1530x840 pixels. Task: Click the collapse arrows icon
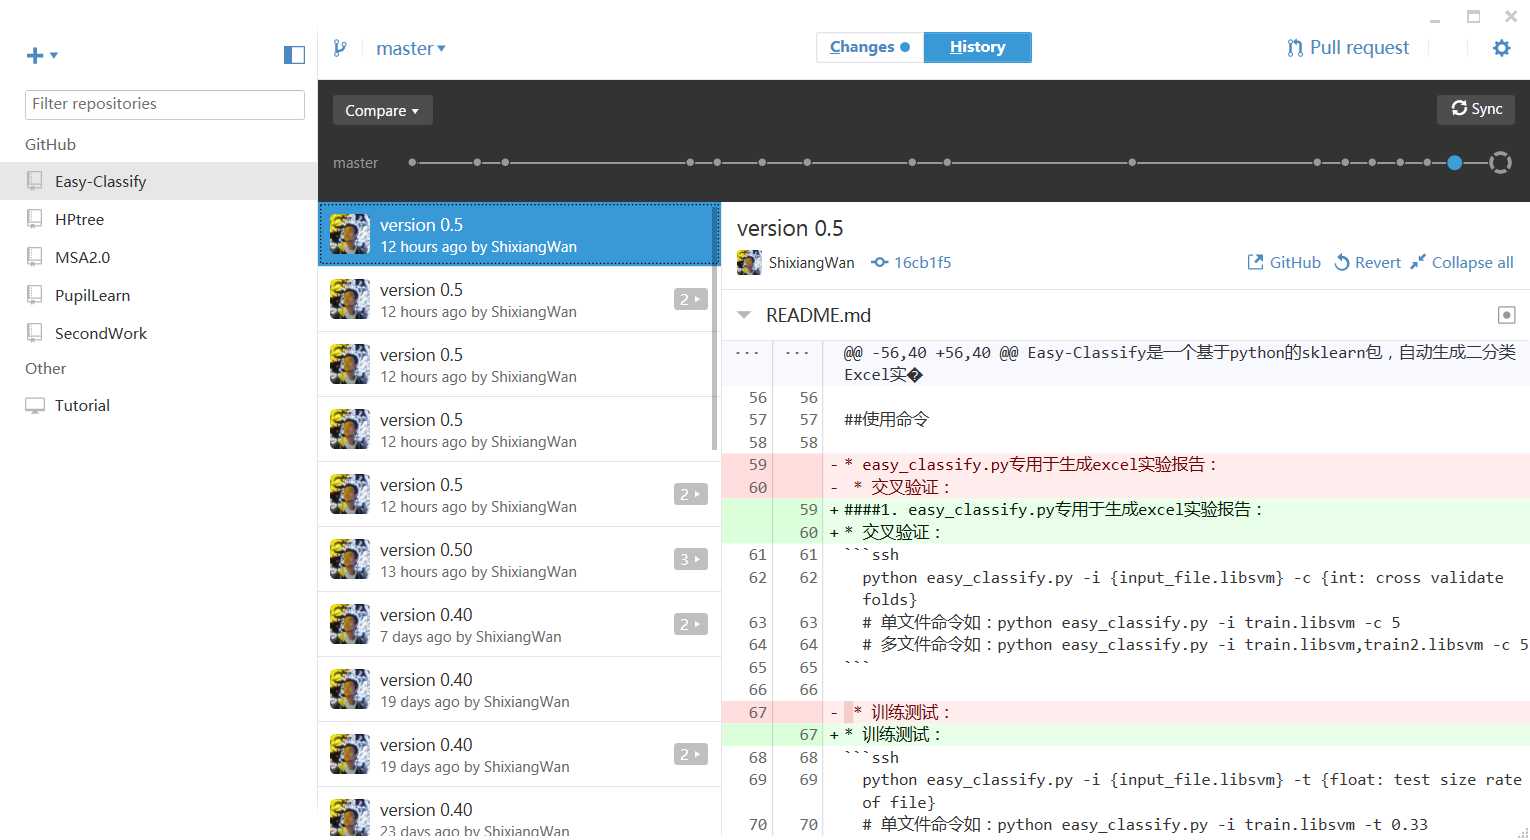[1418, 262]
